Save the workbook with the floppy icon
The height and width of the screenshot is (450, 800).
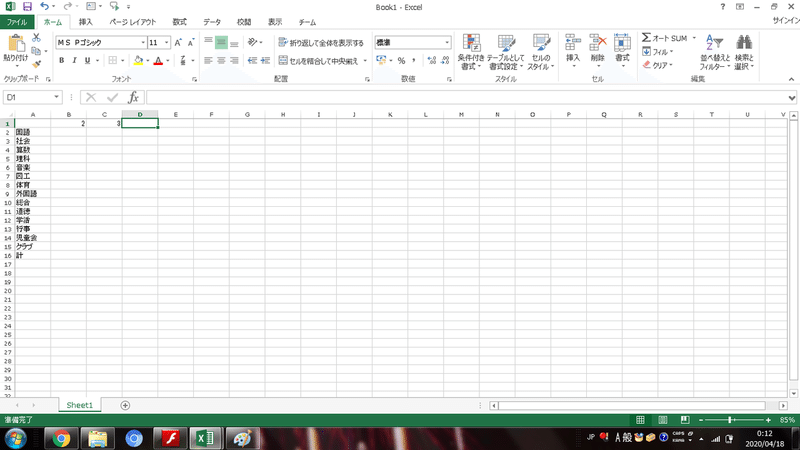point(27,7)
